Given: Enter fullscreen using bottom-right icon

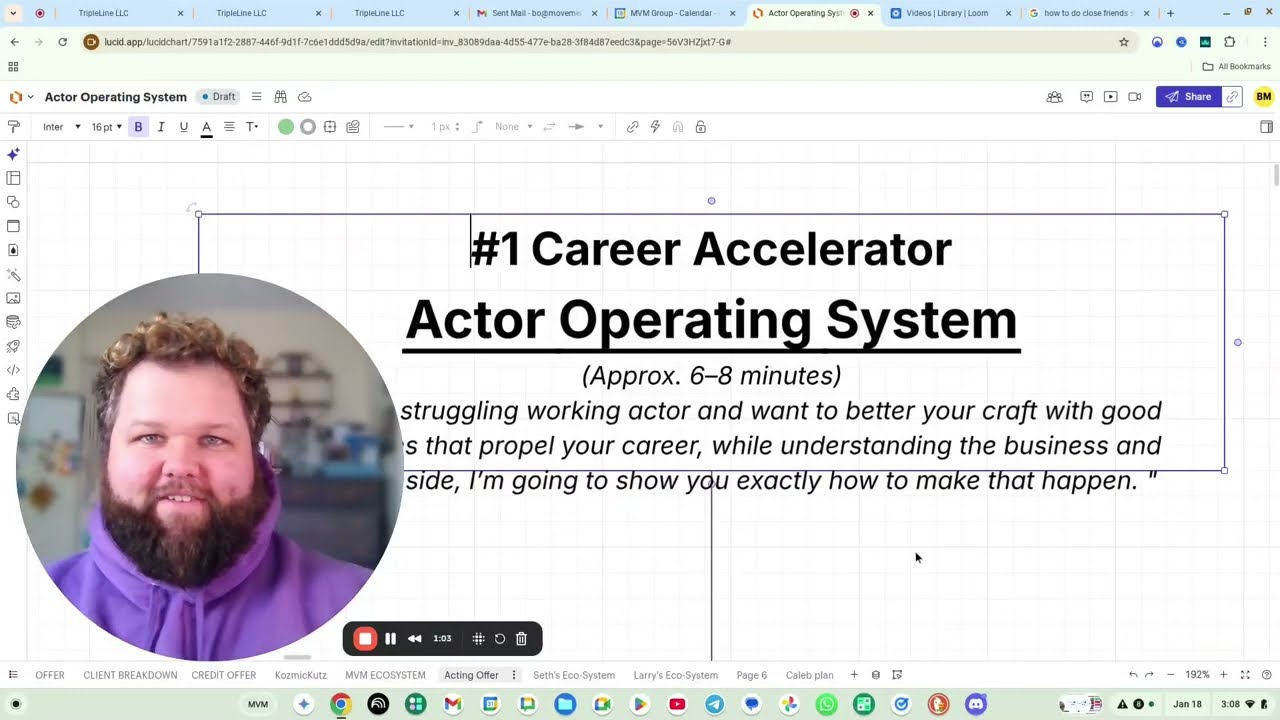Looking at the screenshot, I should click(x=1245, y=675).
